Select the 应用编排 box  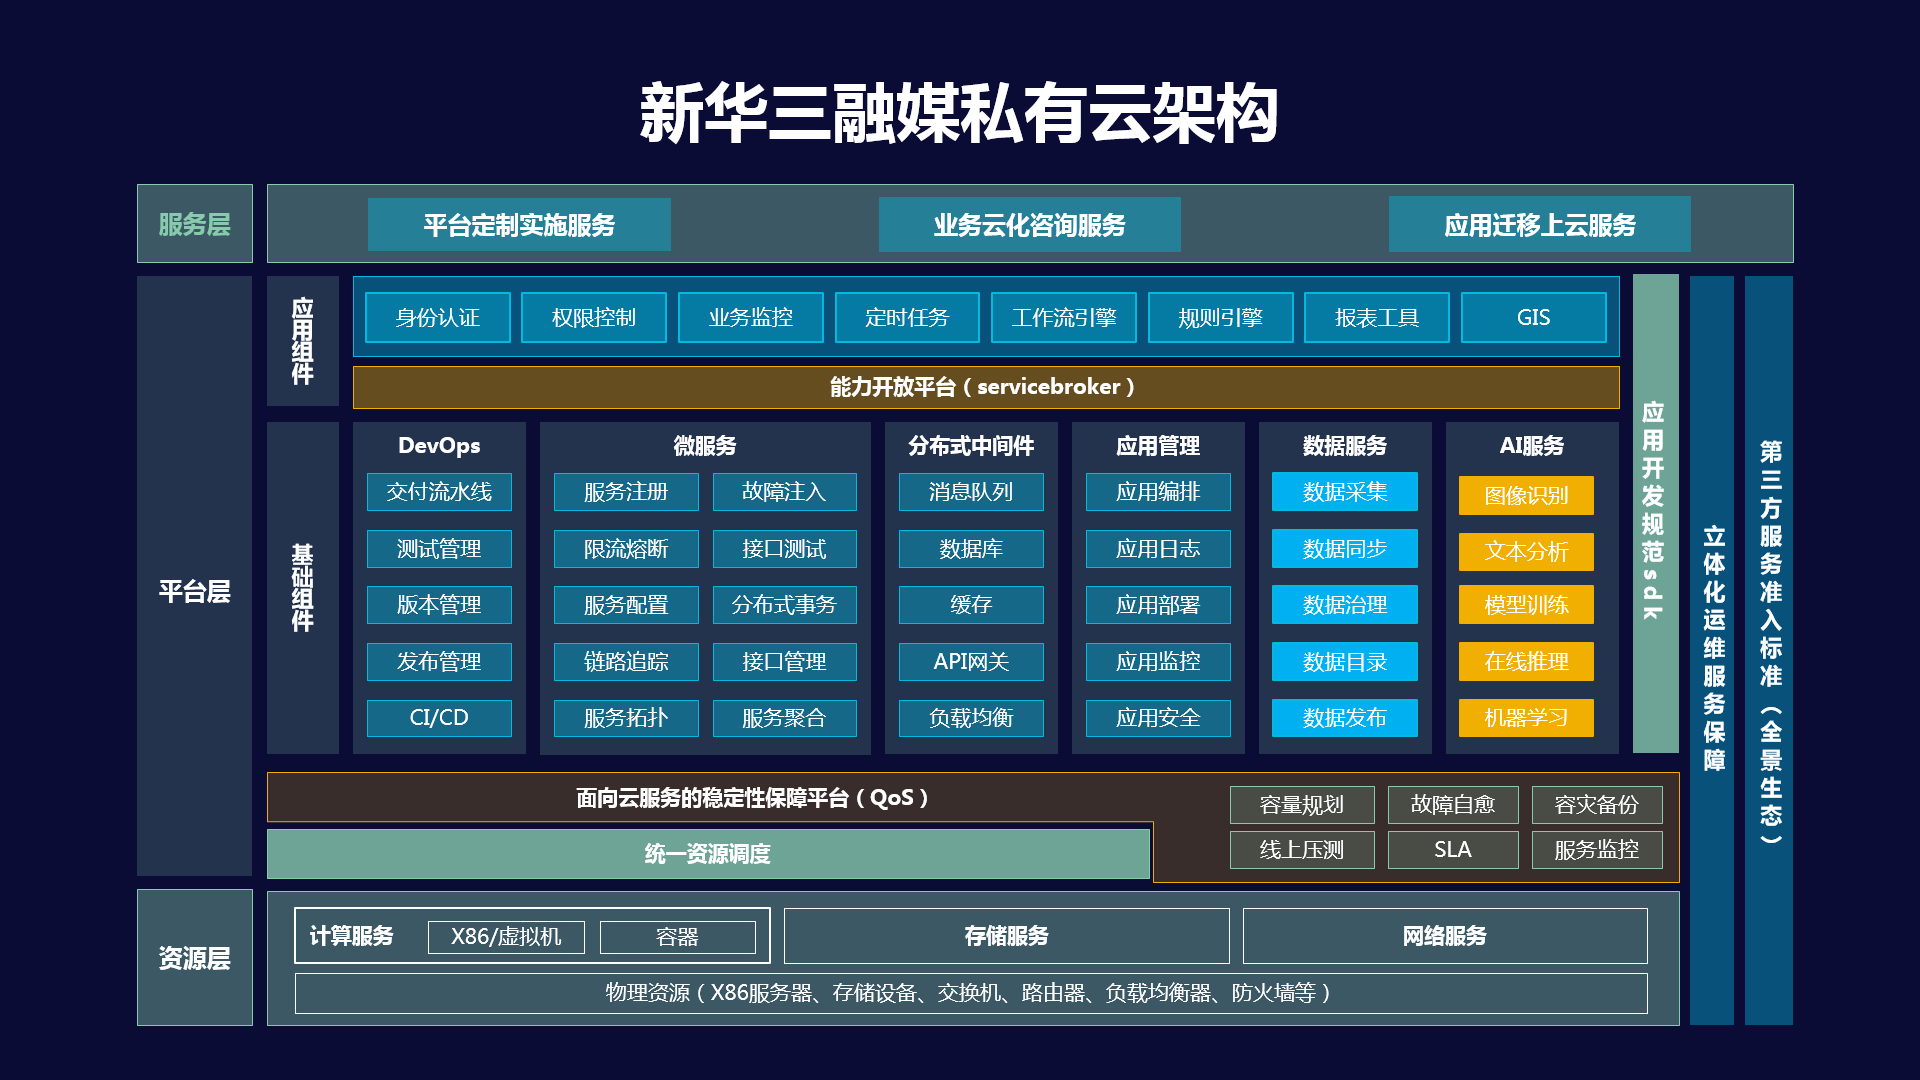(1158, 492)
